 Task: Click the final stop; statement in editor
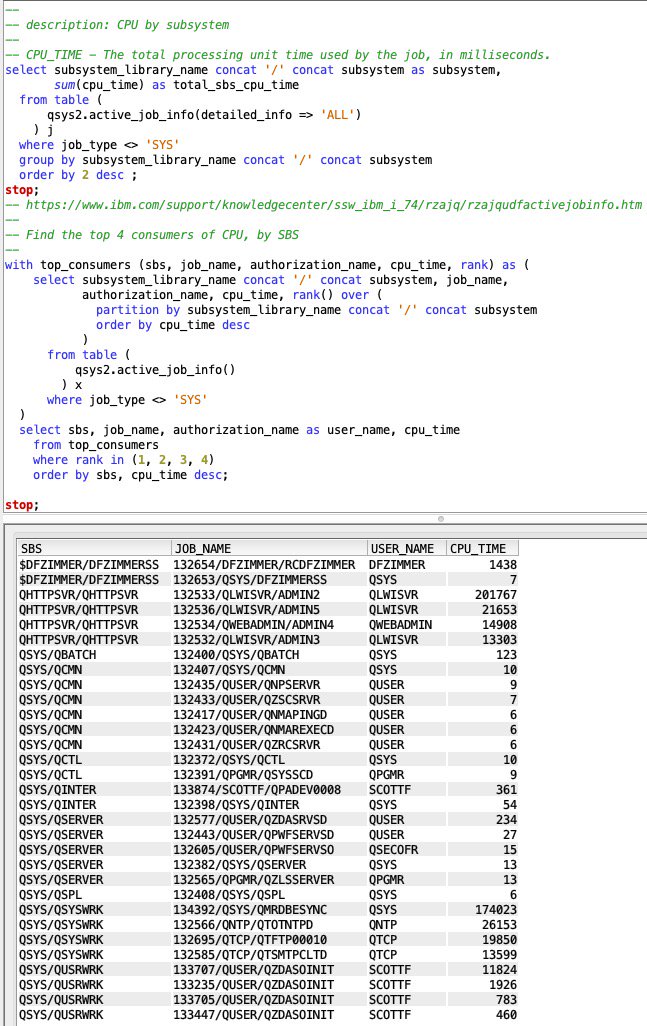[x=22, y=505]
